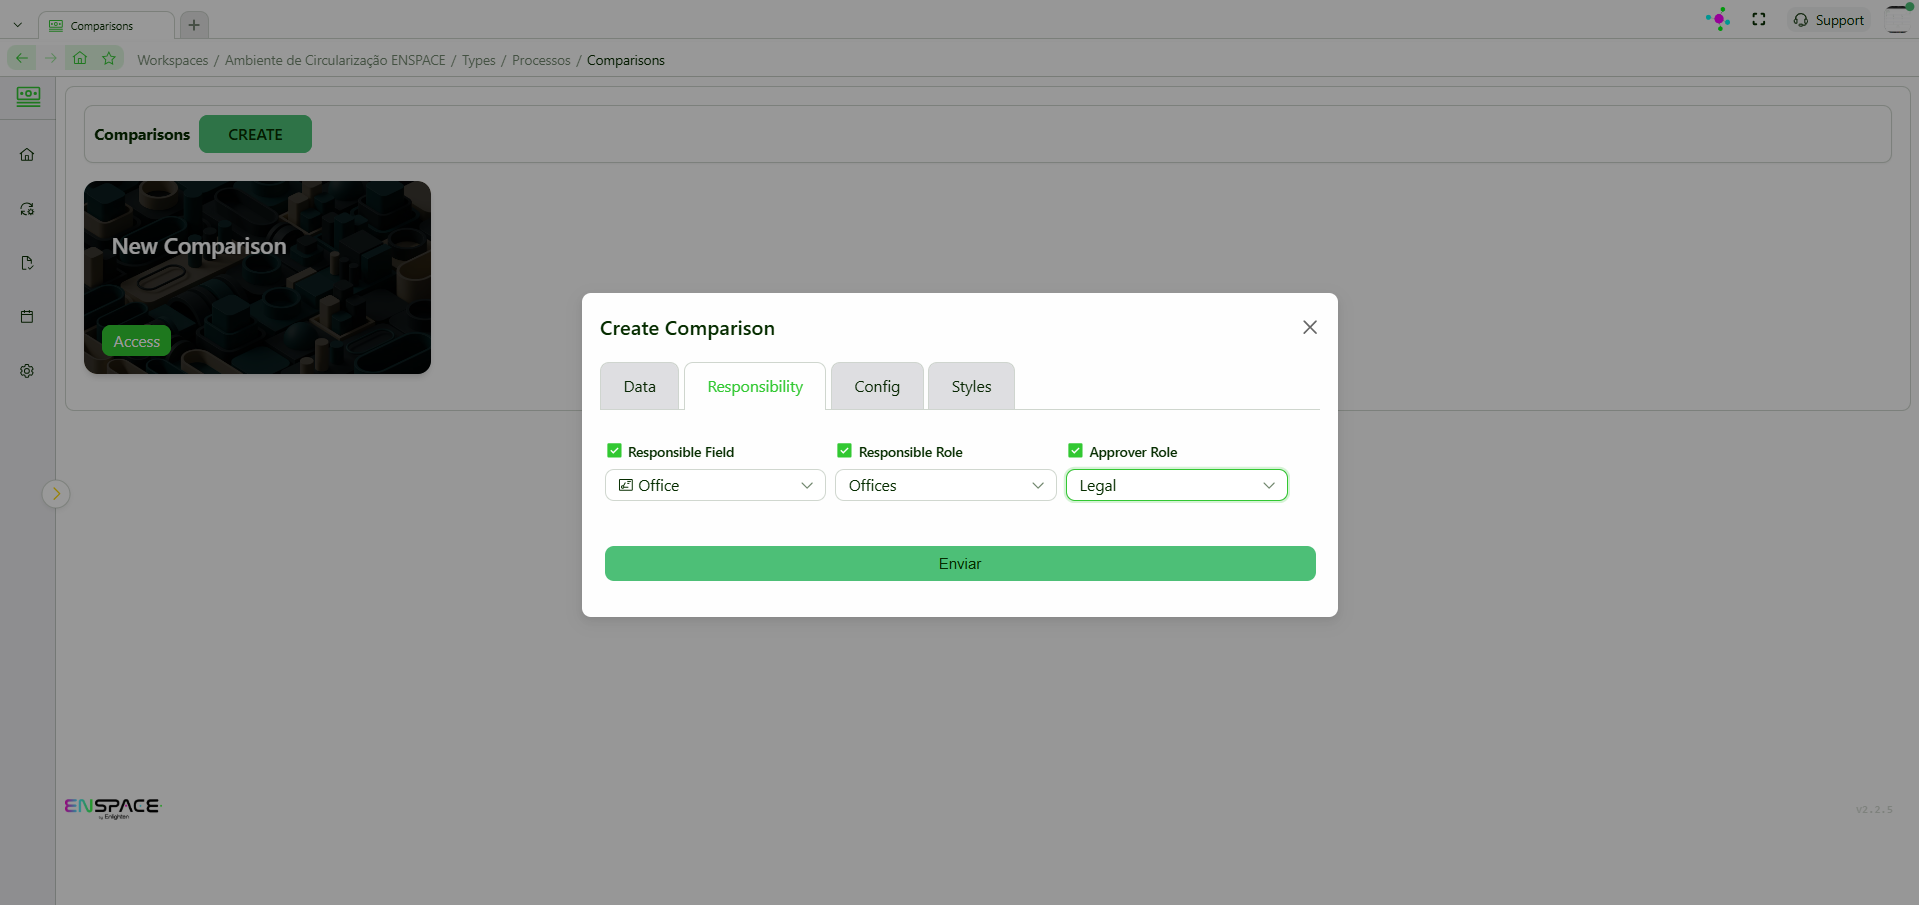The width and height of the screenshot is (1919, 905).
Task: Go to Ambiente de Circularização ENSPACE breadcrumb
Action: (335, 60)
